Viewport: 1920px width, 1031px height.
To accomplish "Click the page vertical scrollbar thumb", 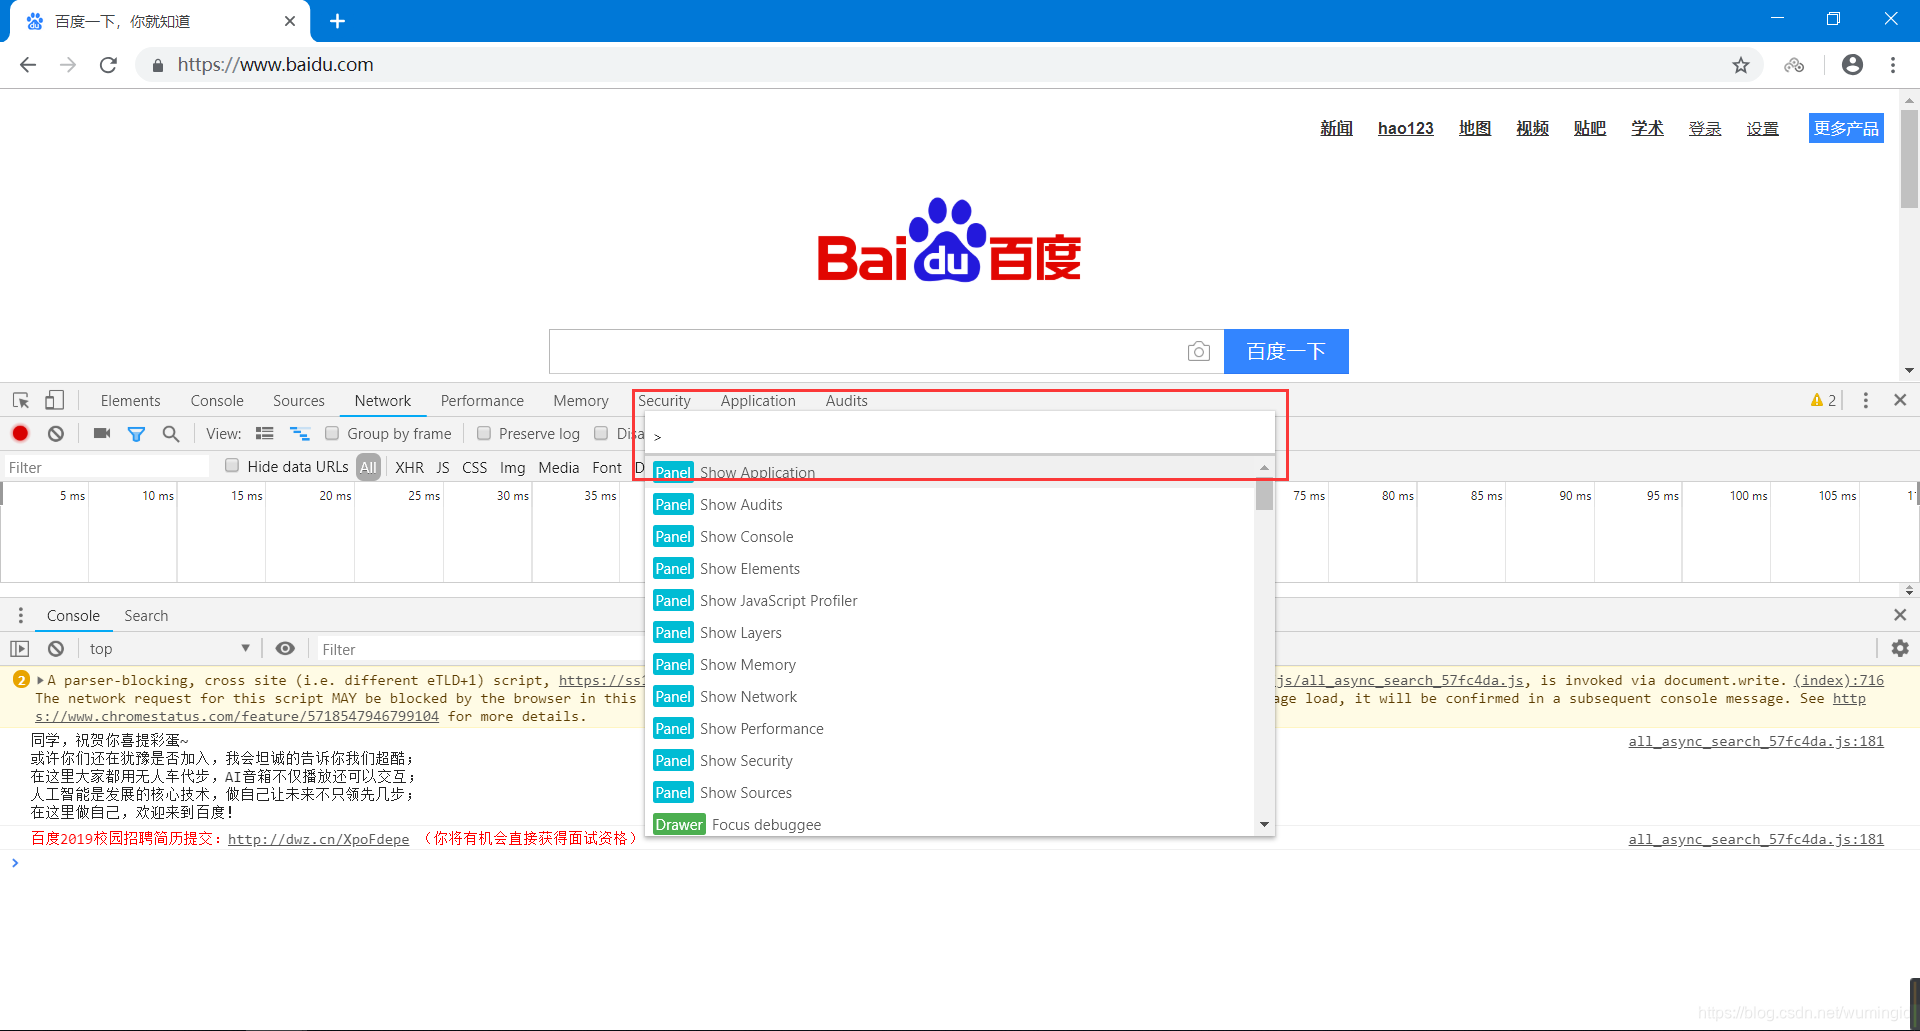I will [1909, 158].
